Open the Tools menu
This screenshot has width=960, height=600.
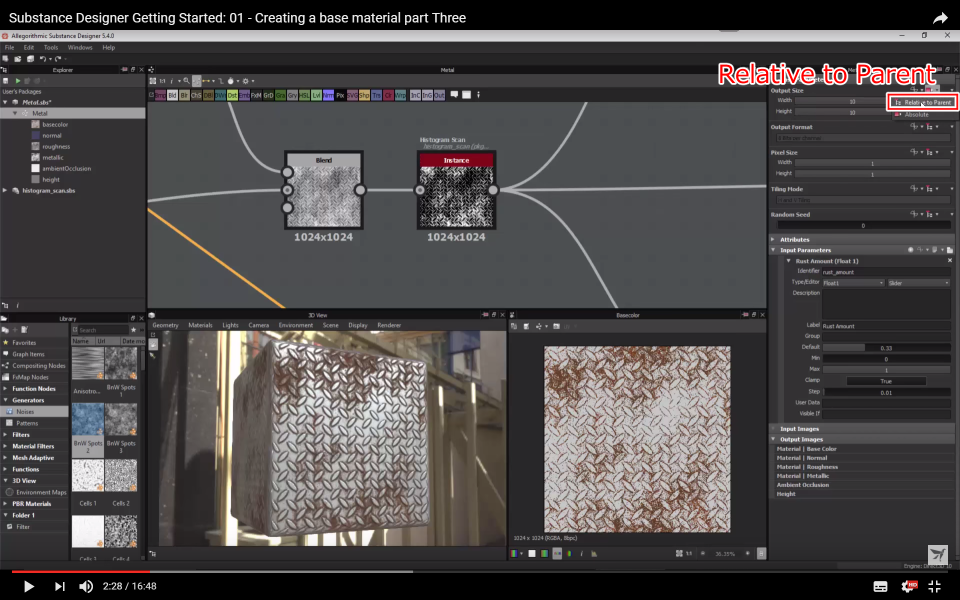tap(51, 47)
